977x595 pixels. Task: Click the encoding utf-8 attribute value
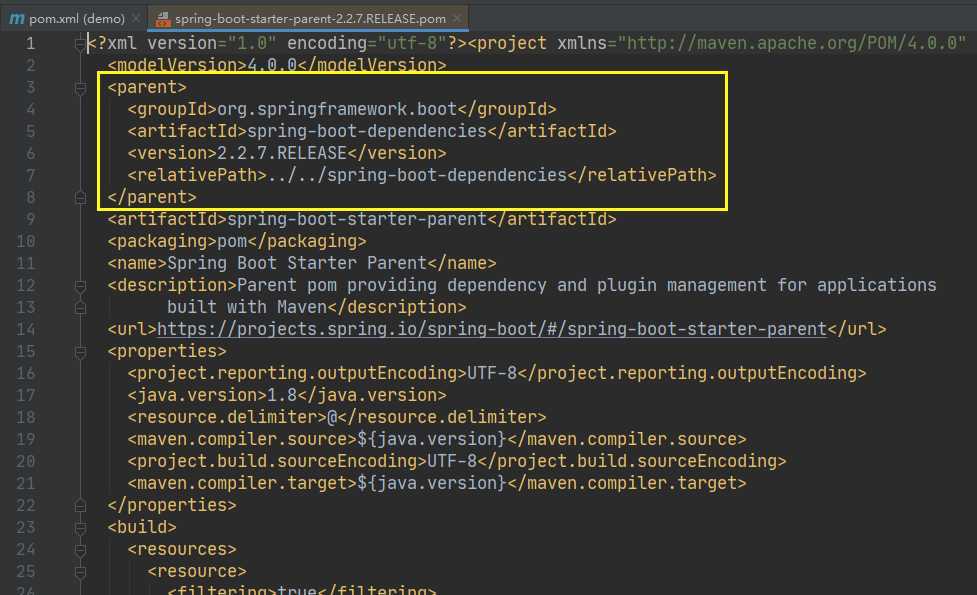pyautogui.click(x=412, y=44)
